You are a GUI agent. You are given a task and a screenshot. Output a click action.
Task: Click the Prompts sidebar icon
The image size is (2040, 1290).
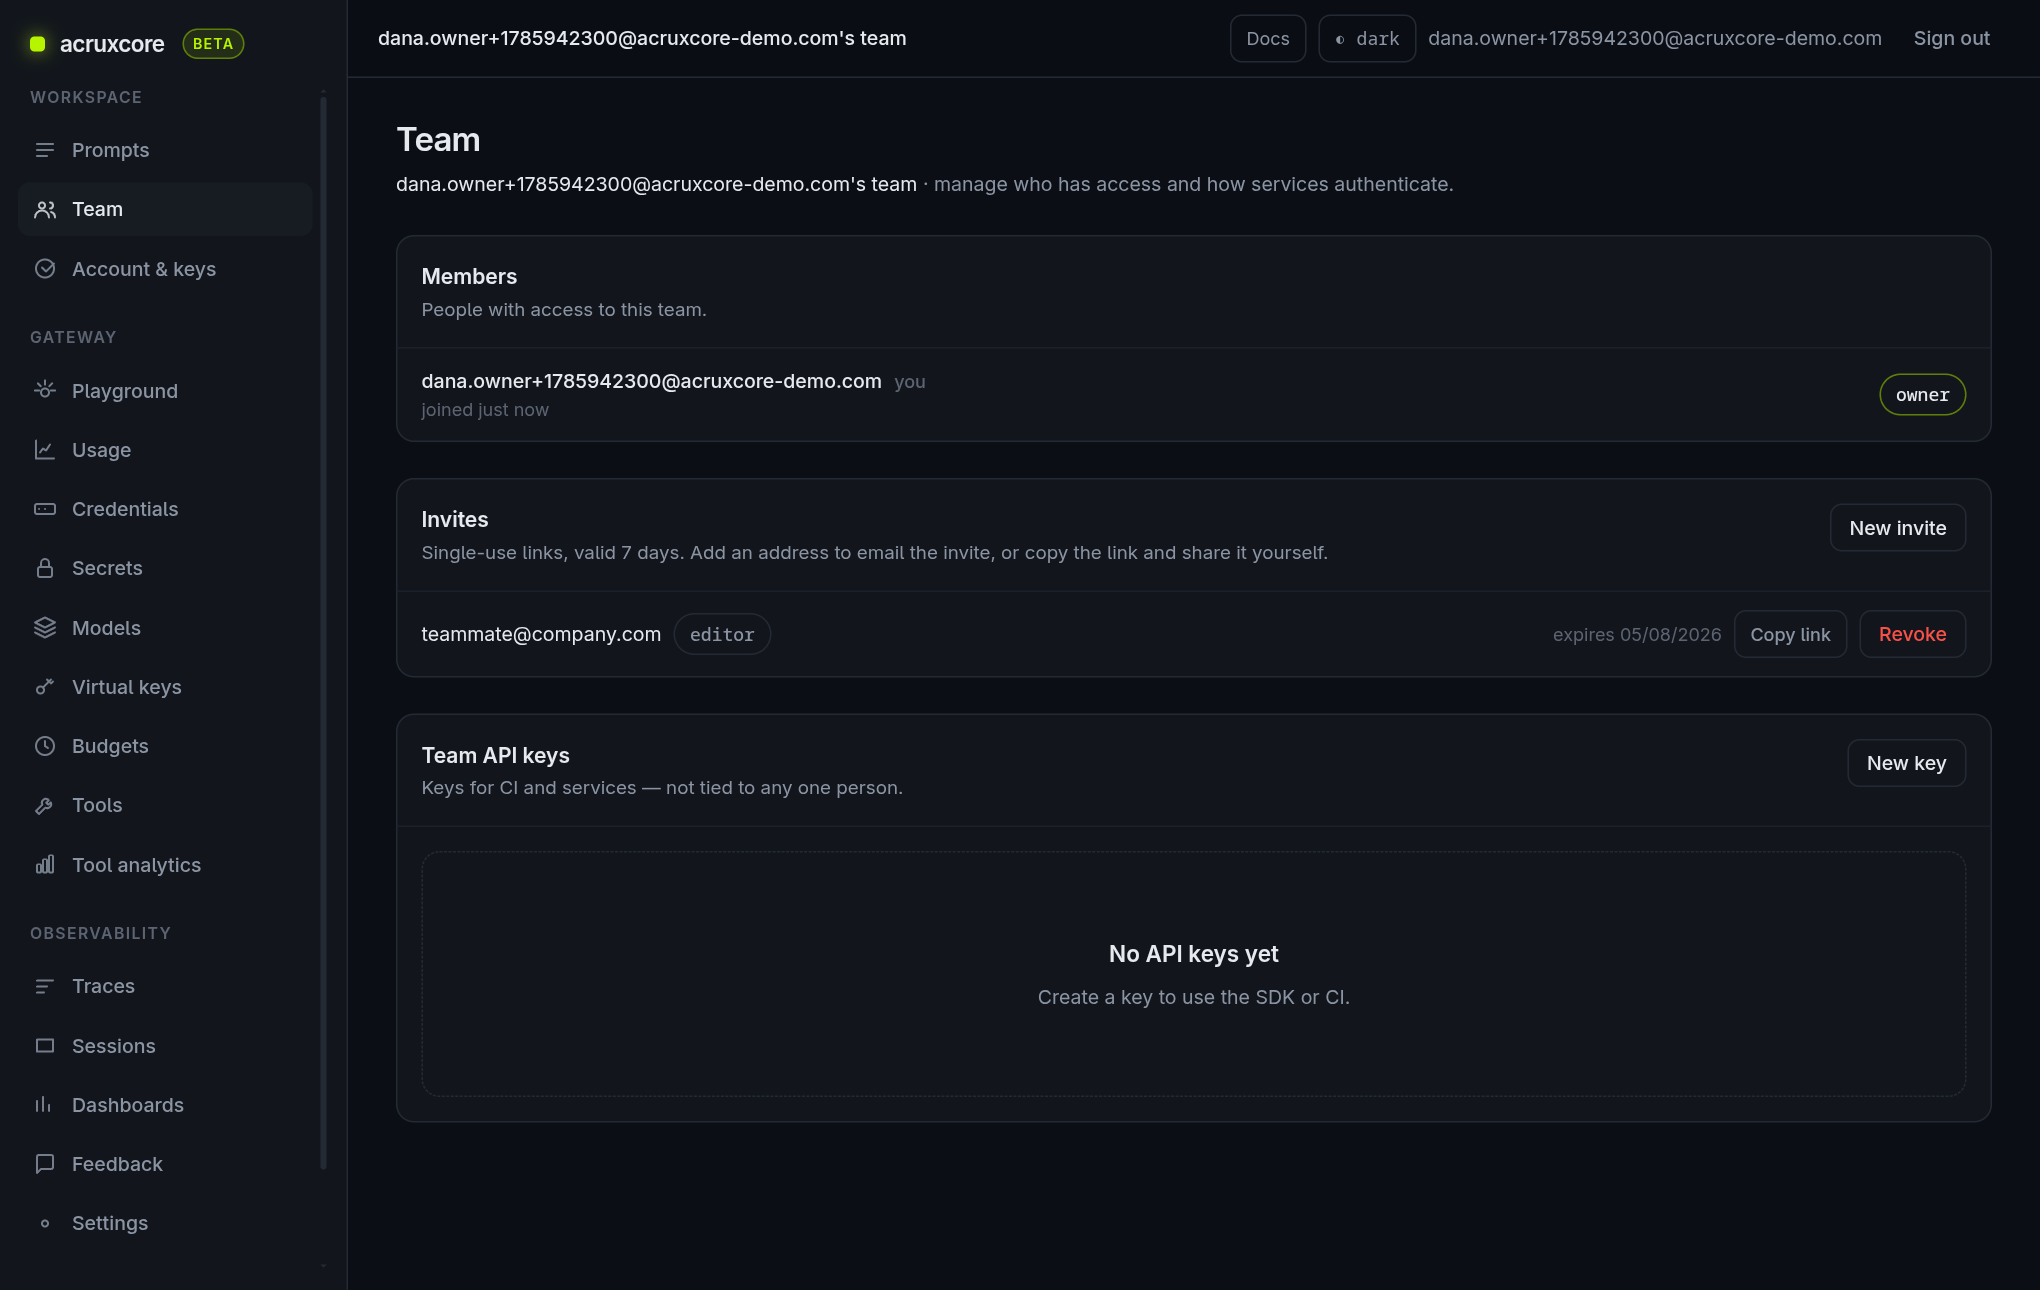click(45, 150)
